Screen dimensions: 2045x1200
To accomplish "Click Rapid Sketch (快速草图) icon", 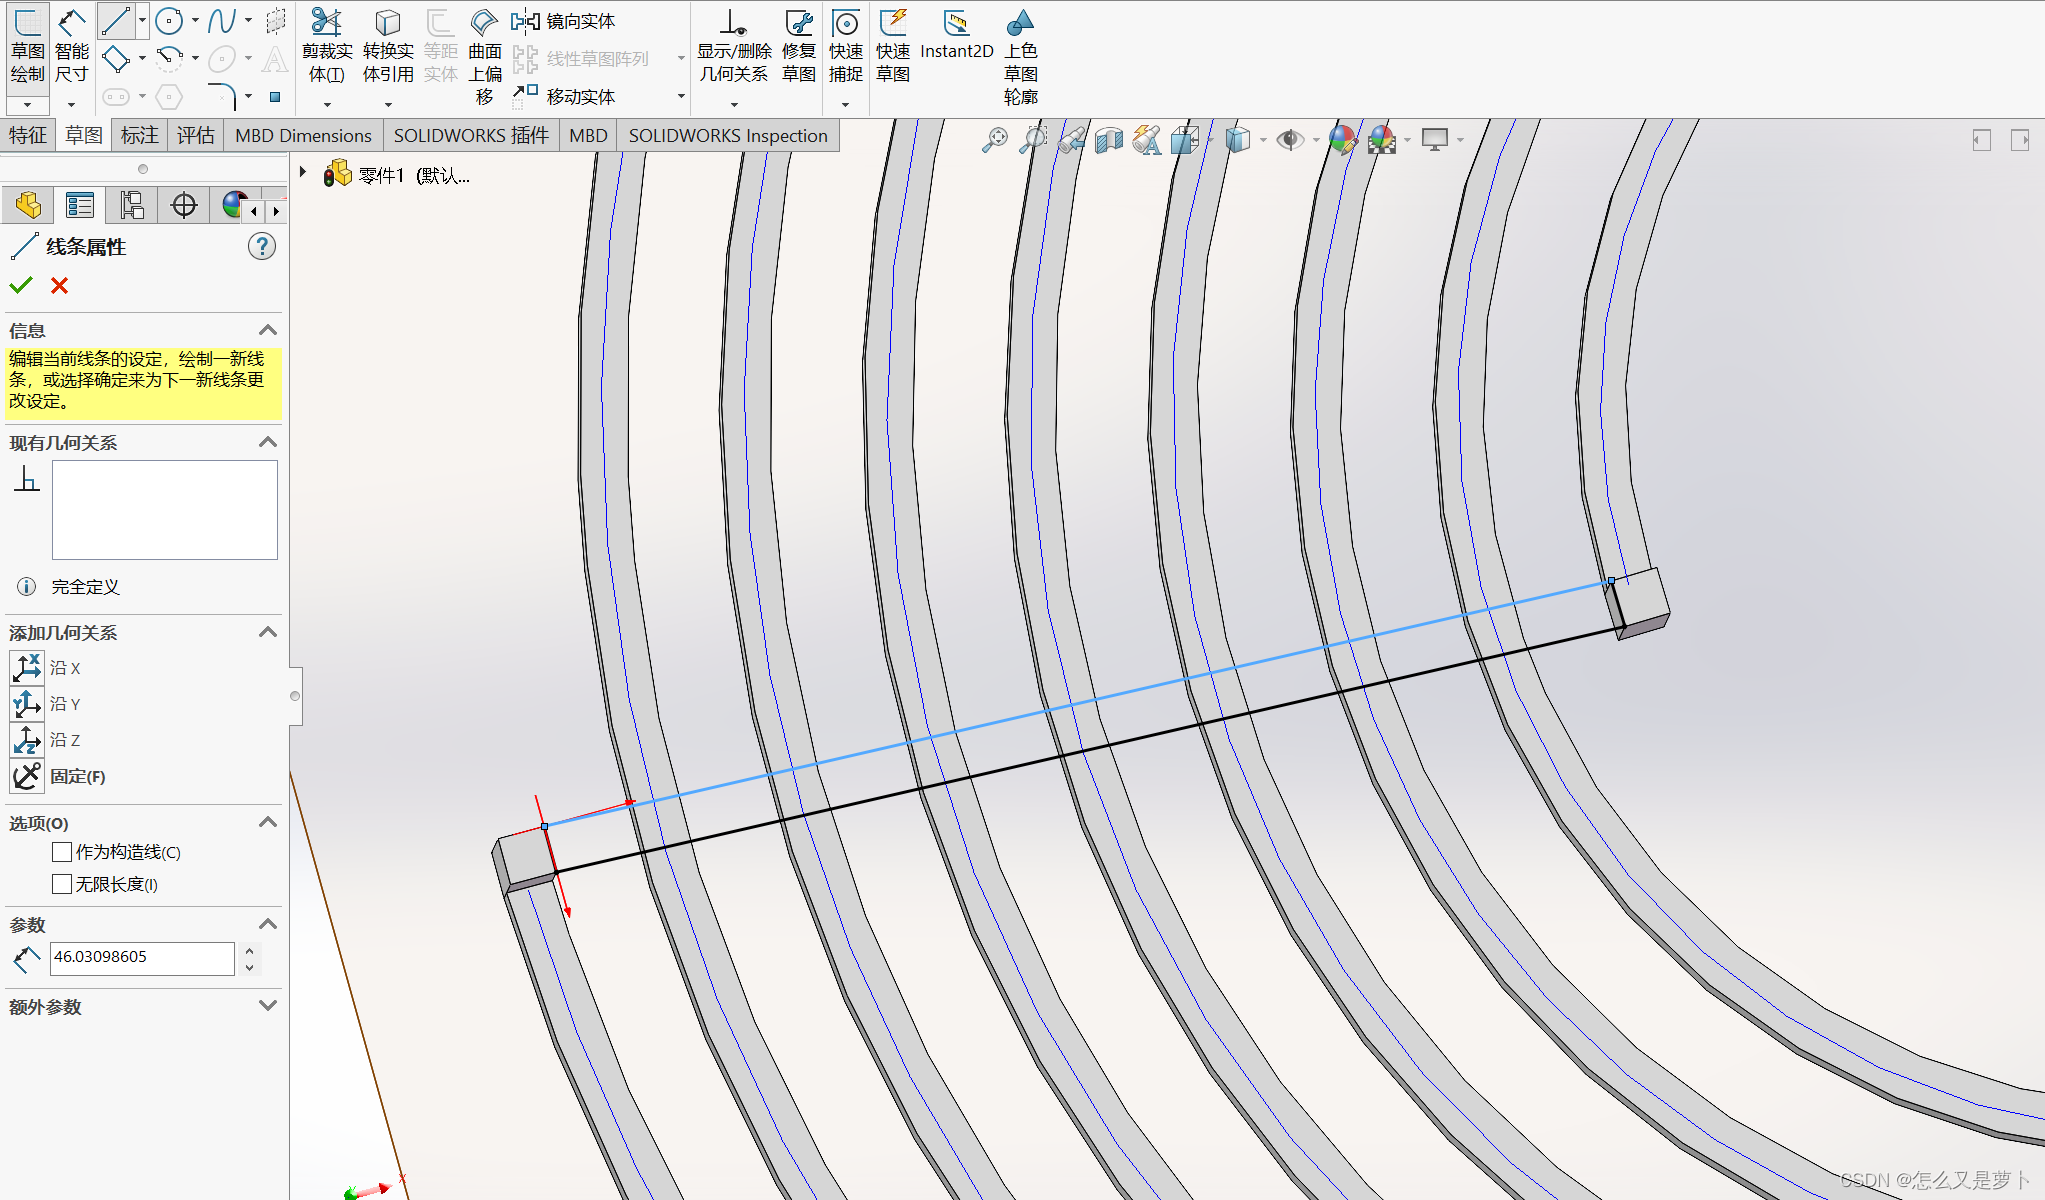I will 892,22.
